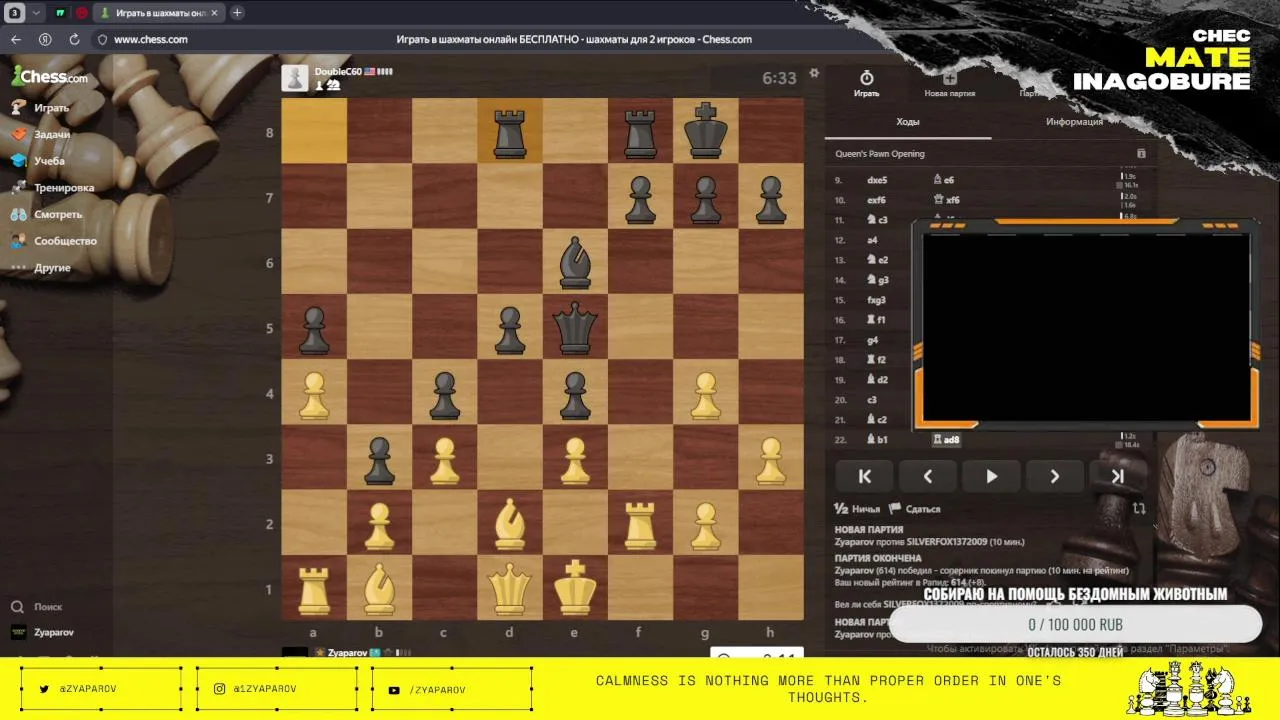The height and width of the screenshot is (720, 1280).
Task: Open the Смотреть (Watch) sidebar item
Action: click(x=46, y=214)
